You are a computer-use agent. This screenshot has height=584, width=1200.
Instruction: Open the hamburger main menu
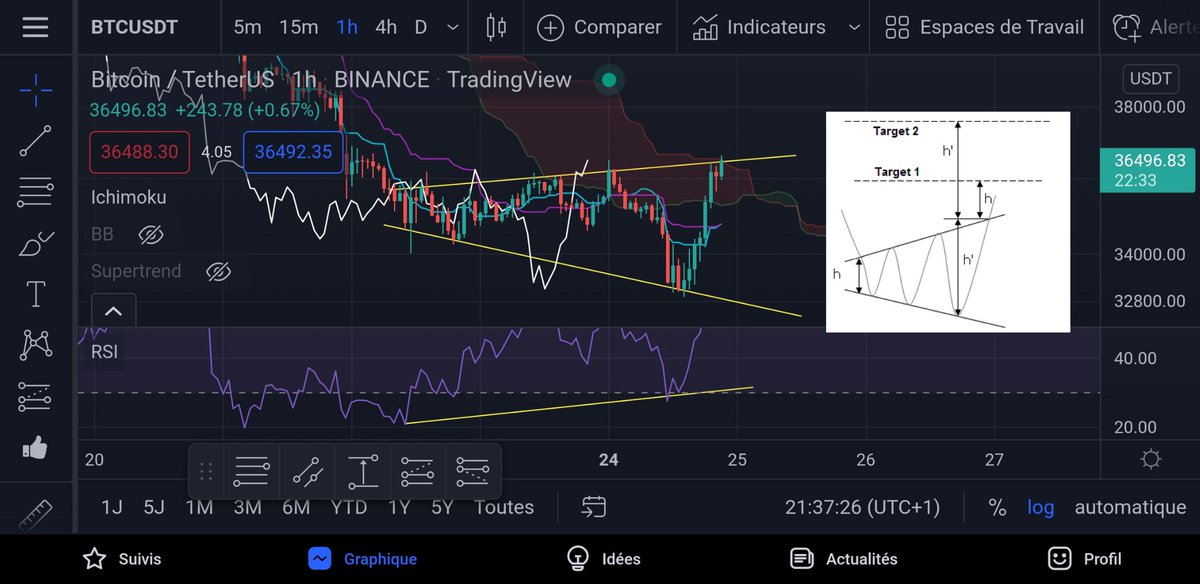tap(35, 27)
